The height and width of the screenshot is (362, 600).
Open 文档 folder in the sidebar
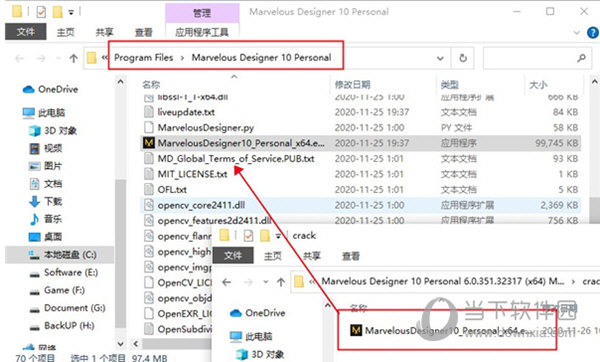pyautogui.click(x=46, y=184)
